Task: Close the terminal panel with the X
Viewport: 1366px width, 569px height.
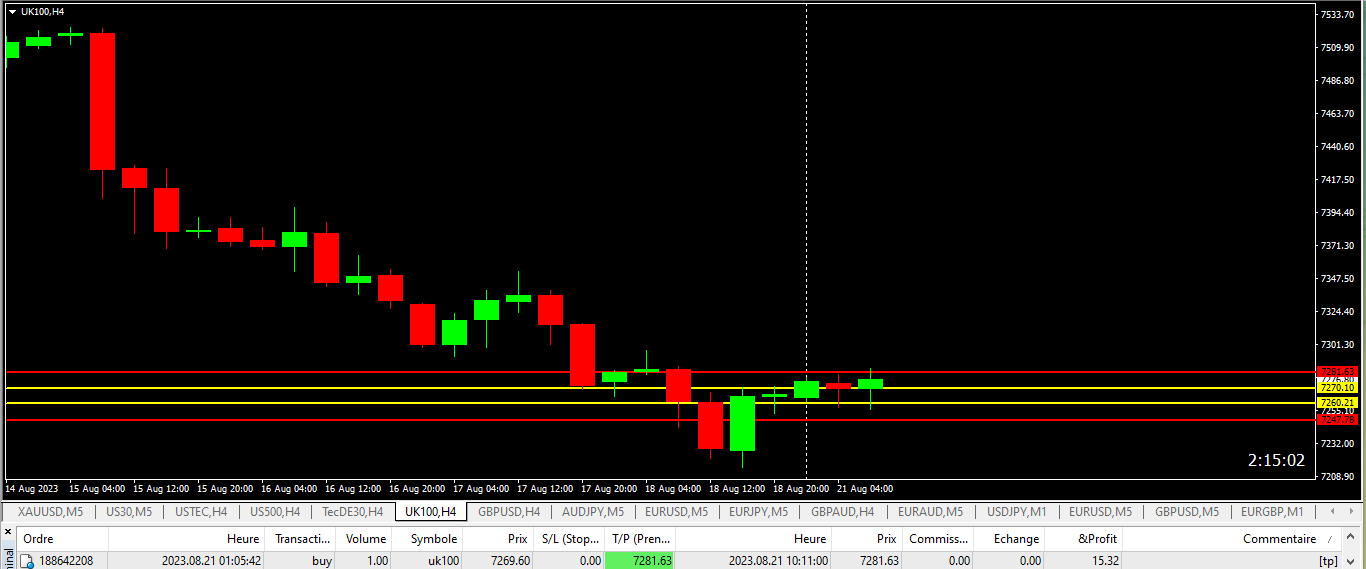Action: pos(8,532)
